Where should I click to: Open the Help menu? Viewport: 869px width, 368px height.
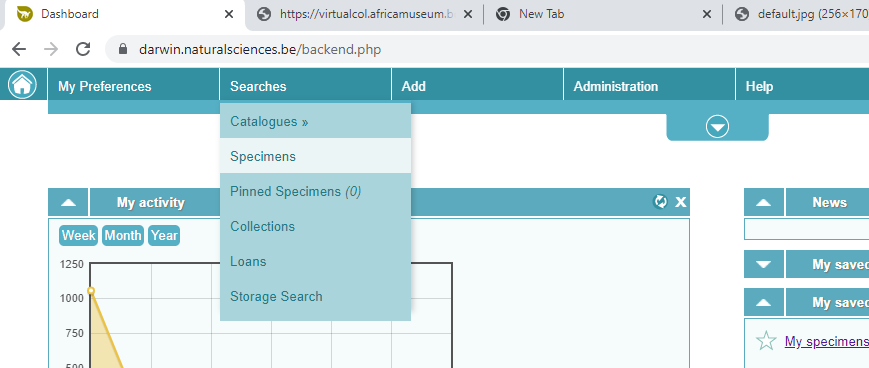coord(802,86)
